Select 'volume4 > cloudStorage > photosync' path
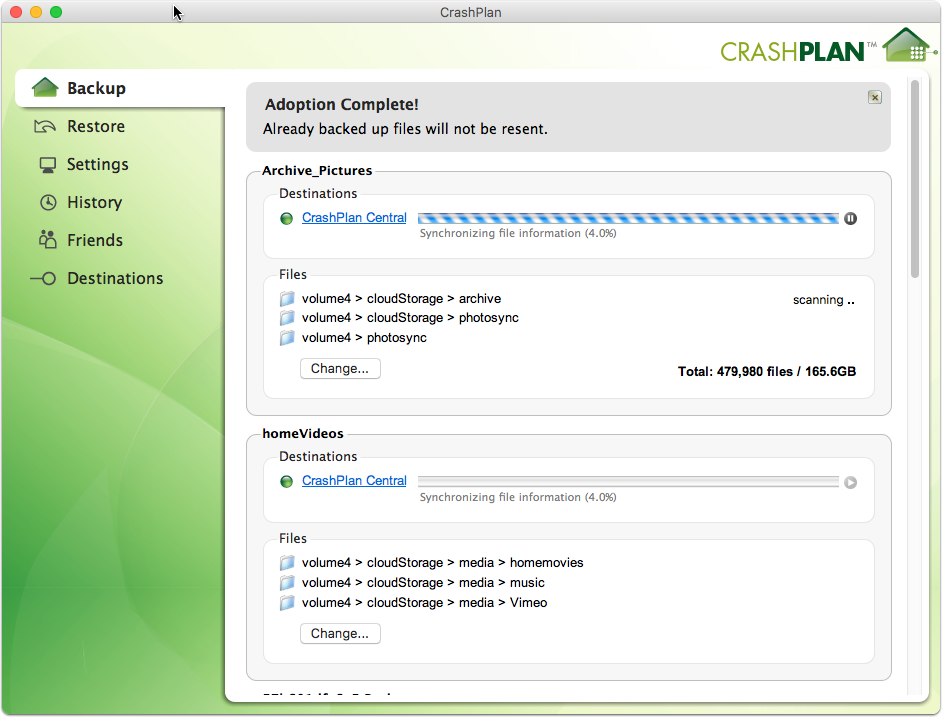The height and width of the screenshot is (717, 942). (410, 318)
